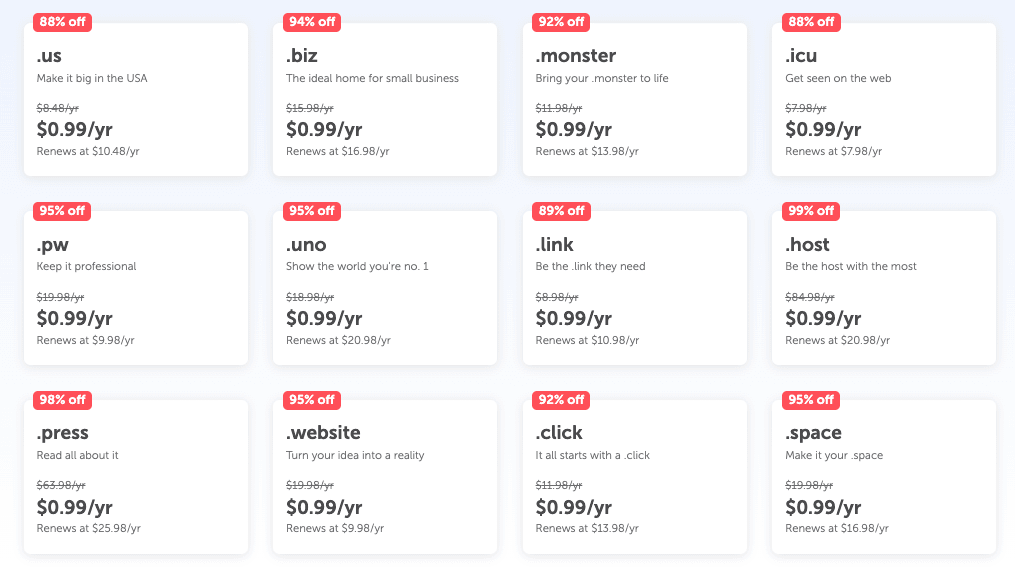The height and width of the screenshot is (567, 1015).
Task: Click the struck-through $84.98/yr price
Action: [x=810, y=297]
